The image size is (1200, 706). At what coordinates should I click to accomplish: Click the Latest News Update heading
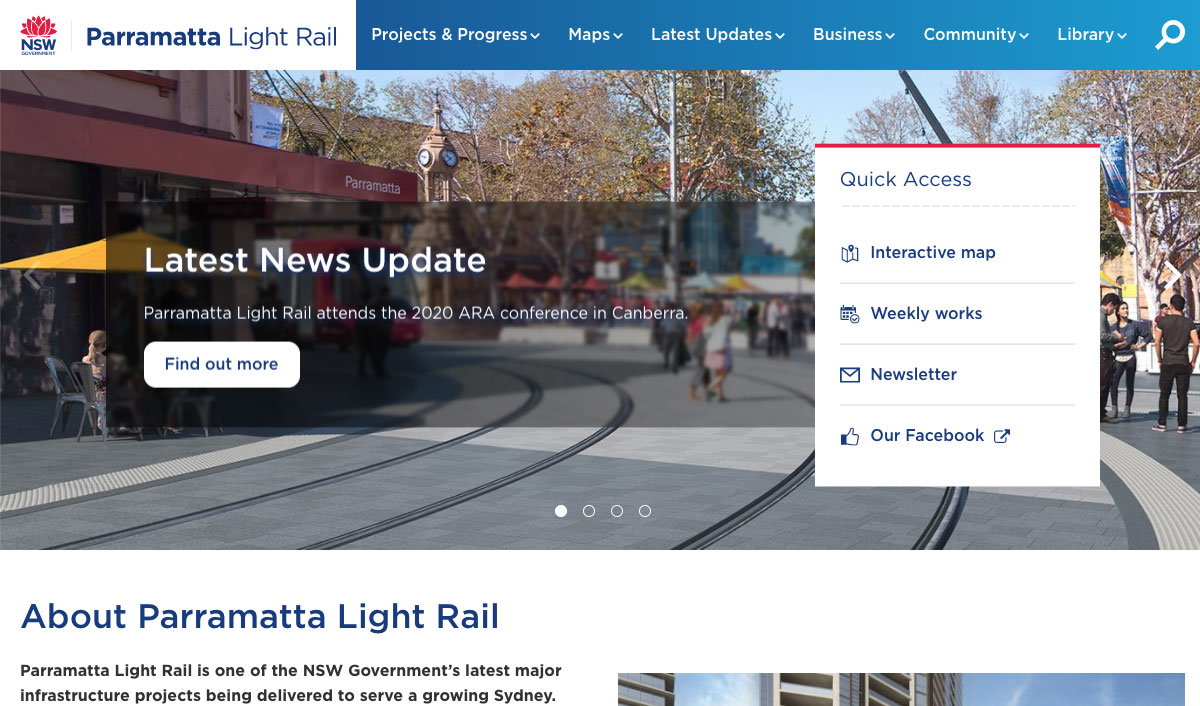coord(315,260)
